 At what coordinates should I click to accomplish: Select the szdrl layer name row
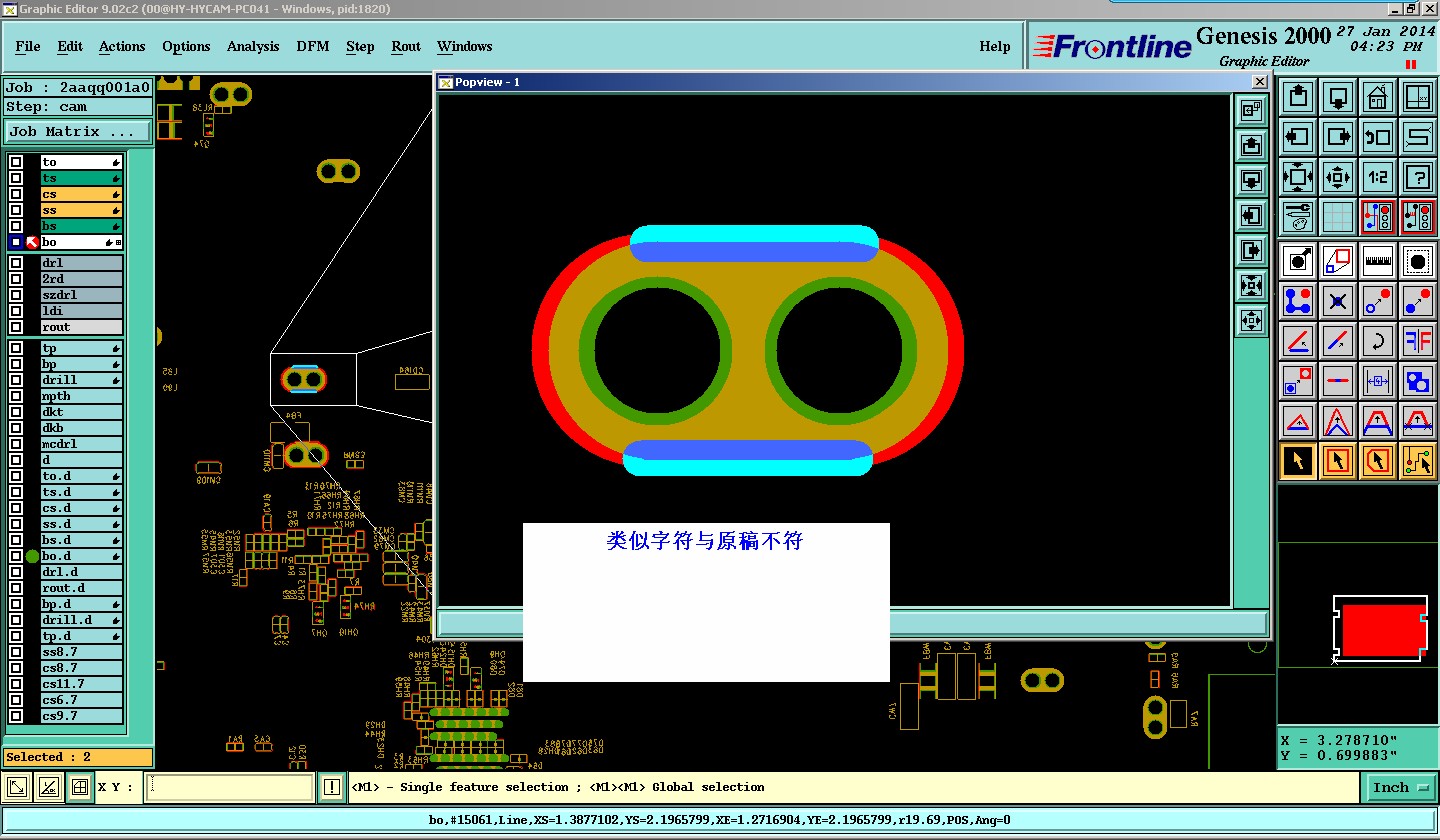[x=81, y=295]
